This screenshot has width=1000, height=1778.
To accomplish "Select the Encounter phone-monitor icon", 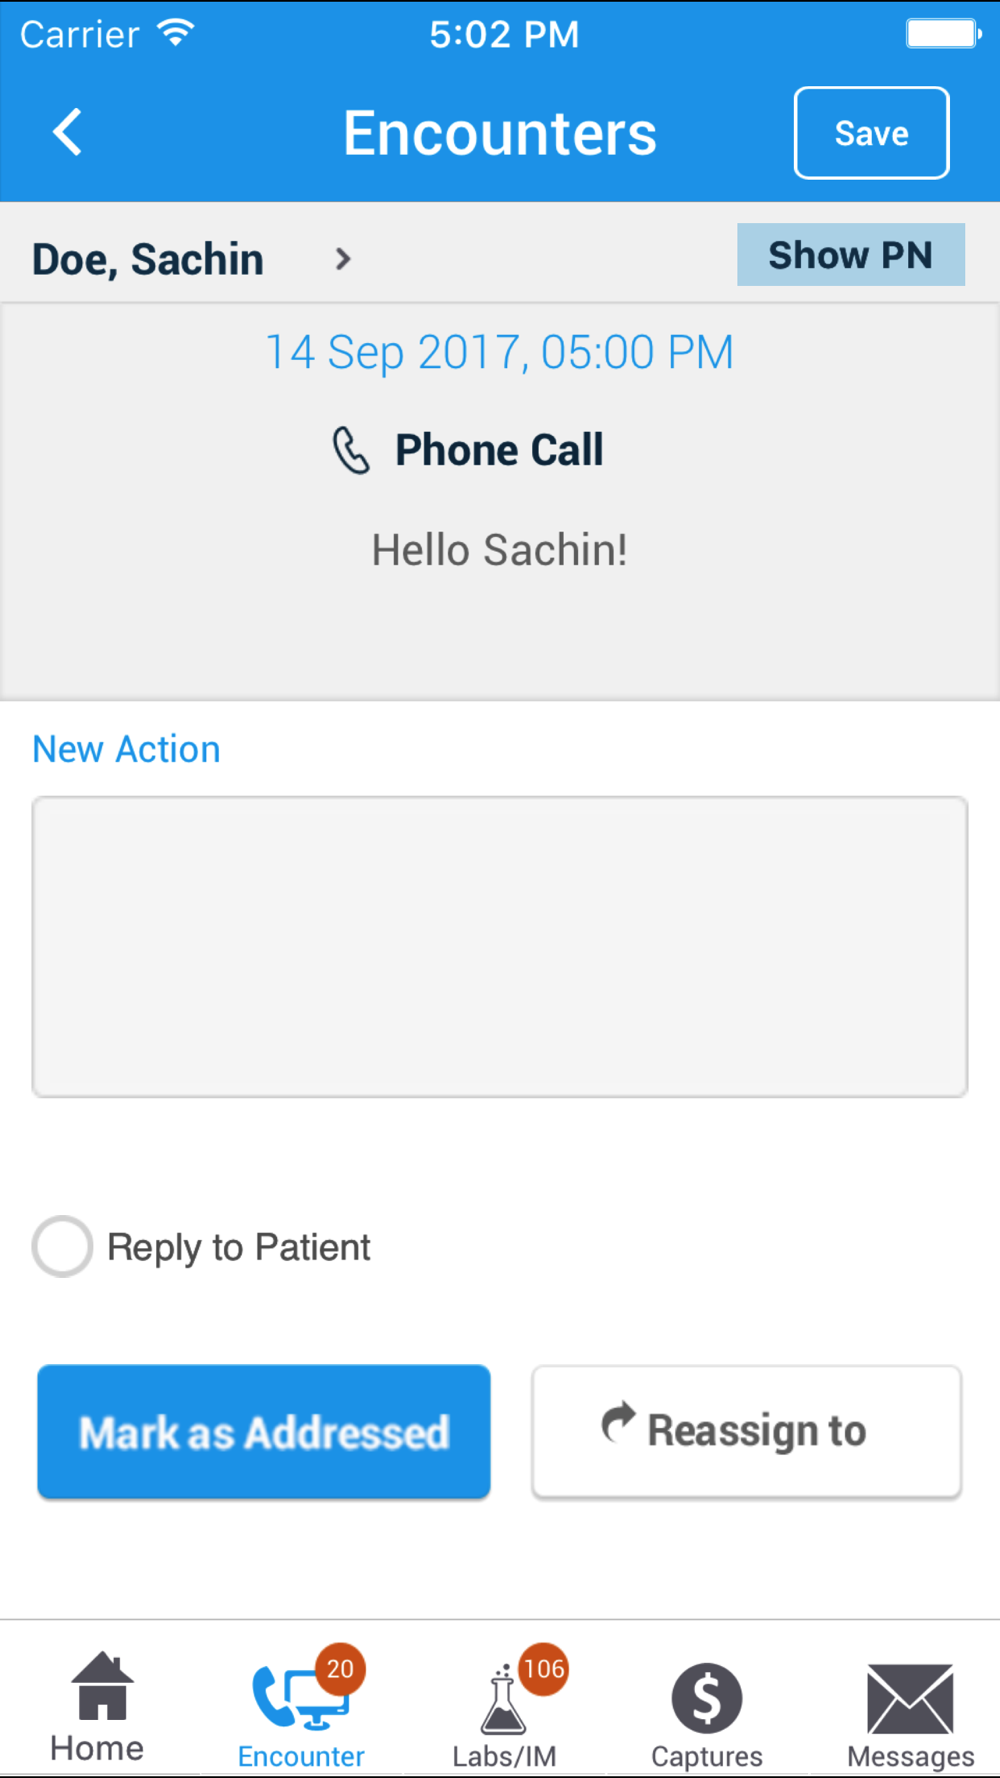I will (300, 1696).
